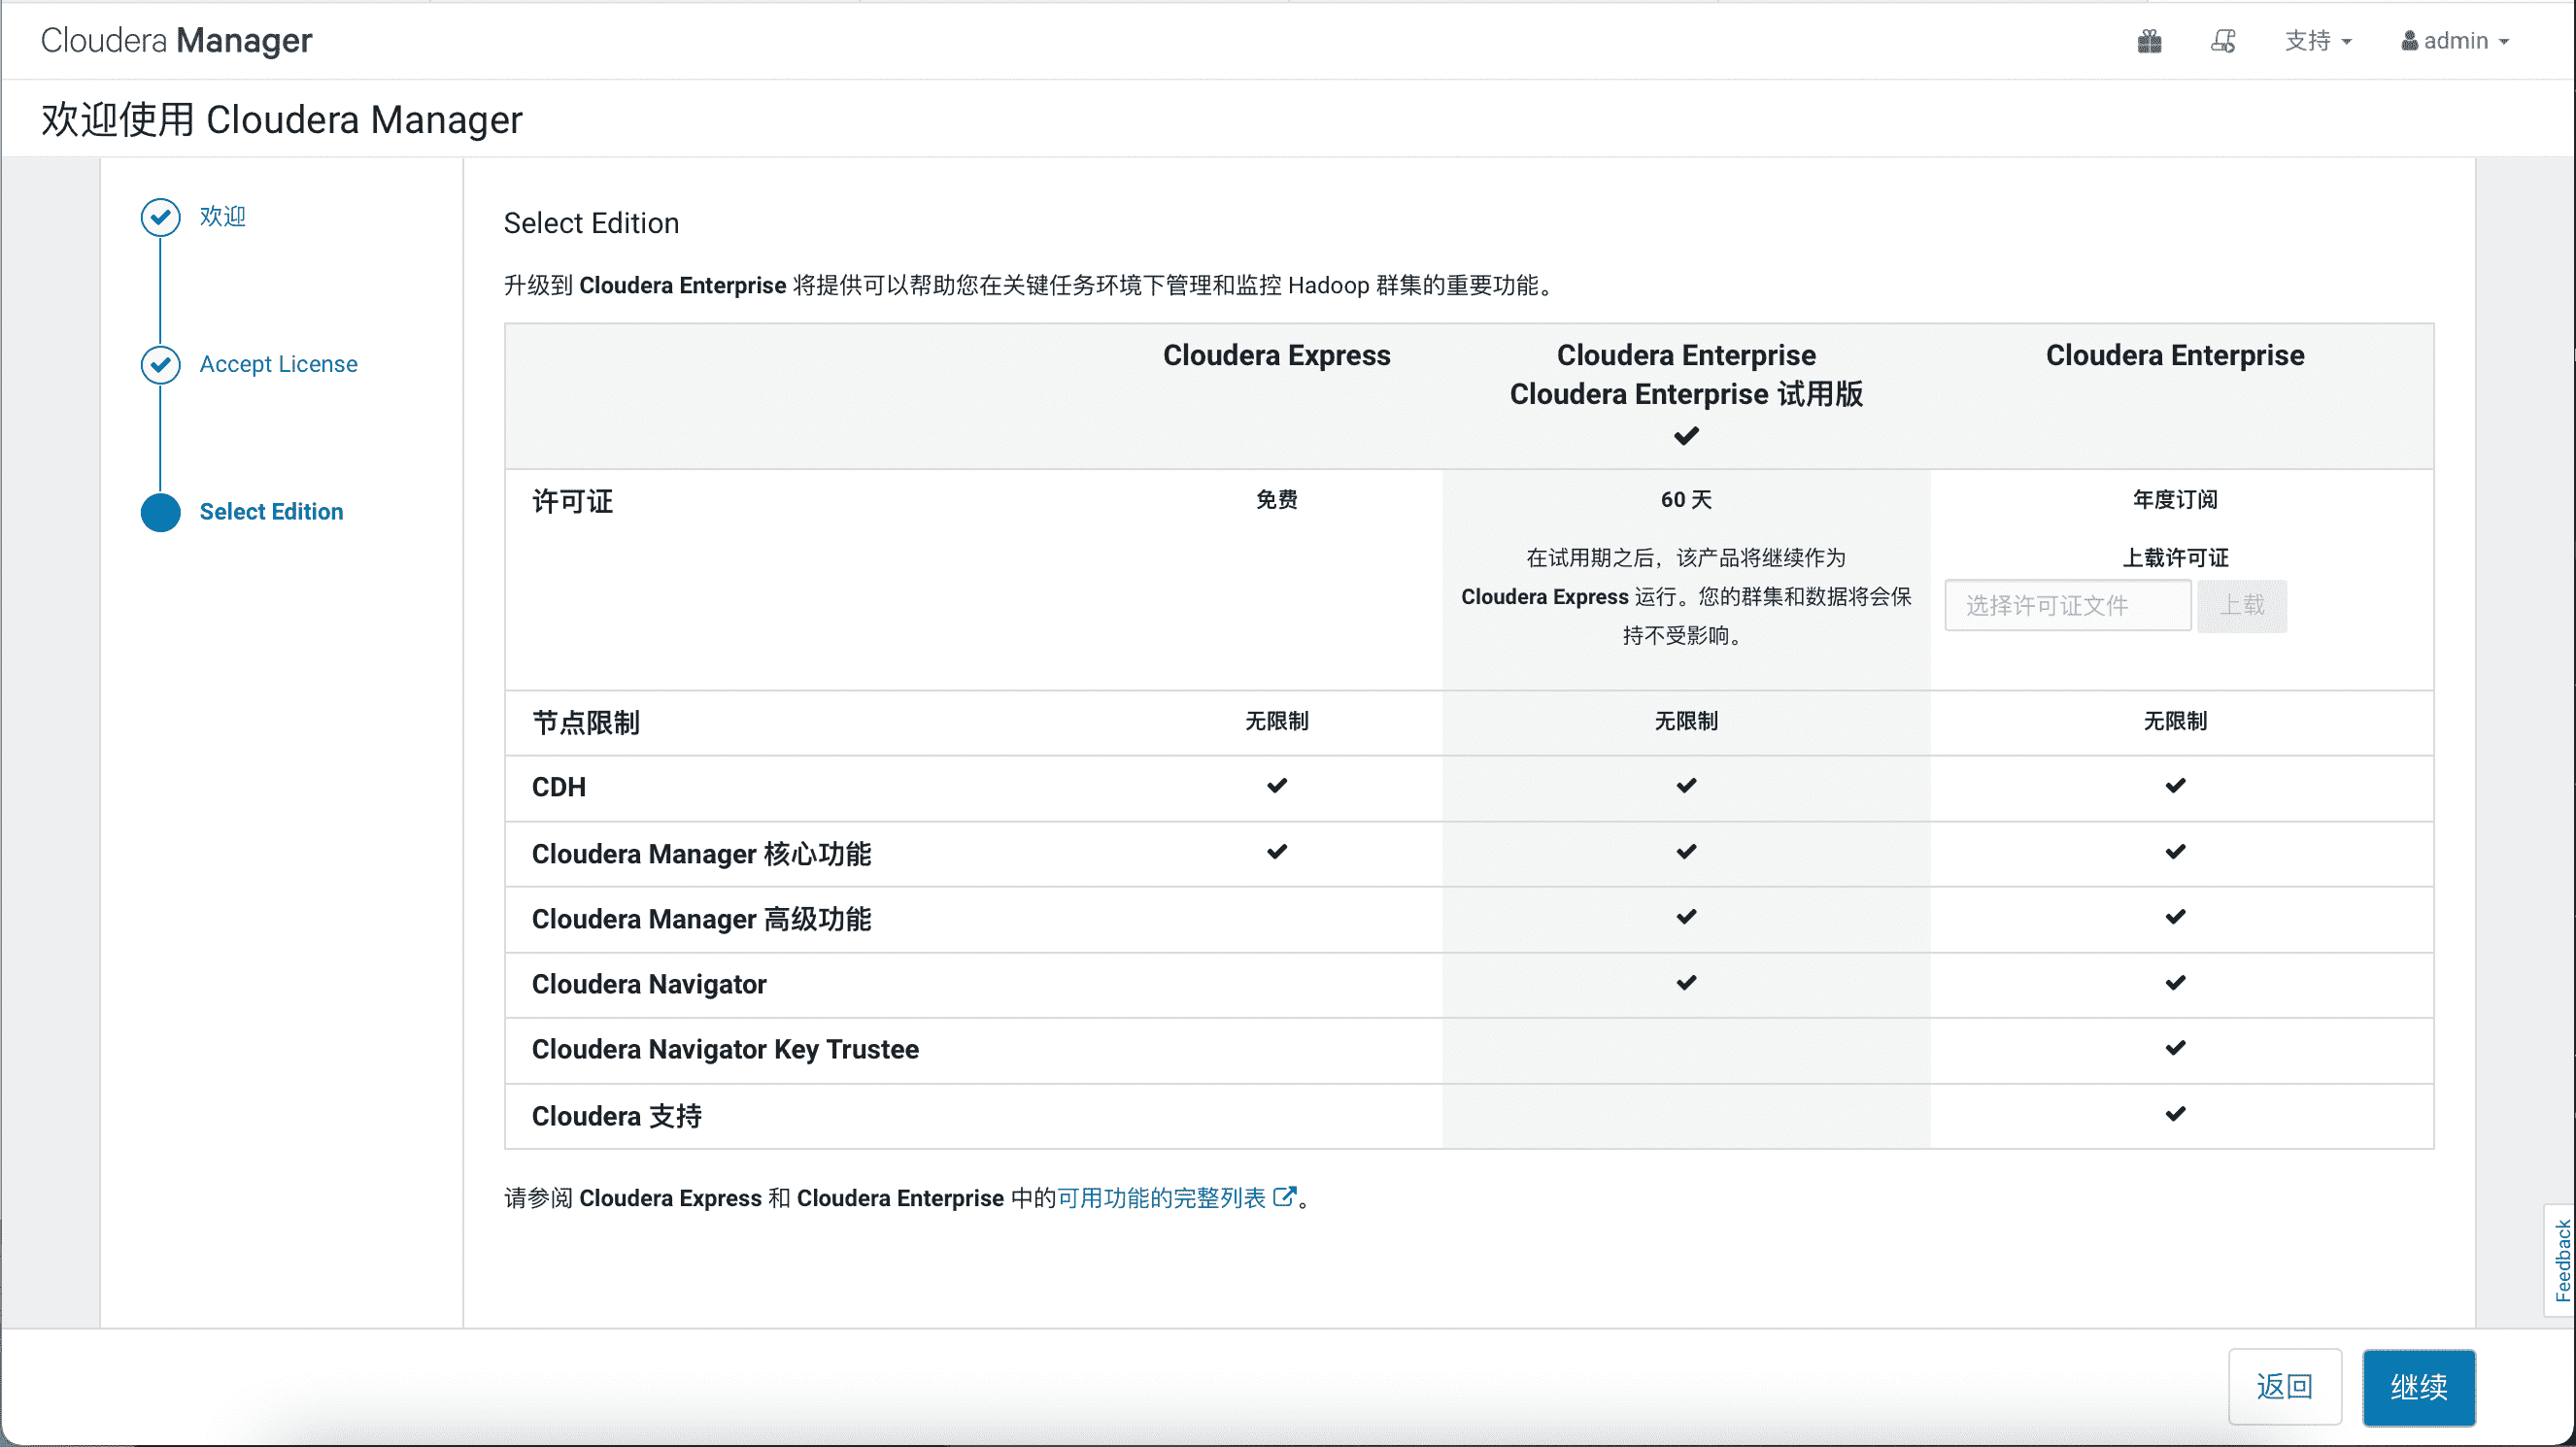This screenshot has width=2576, height=1447.
Task: Open the 可用功能的完整列表 link
Action: [x=1161, y=1198]
